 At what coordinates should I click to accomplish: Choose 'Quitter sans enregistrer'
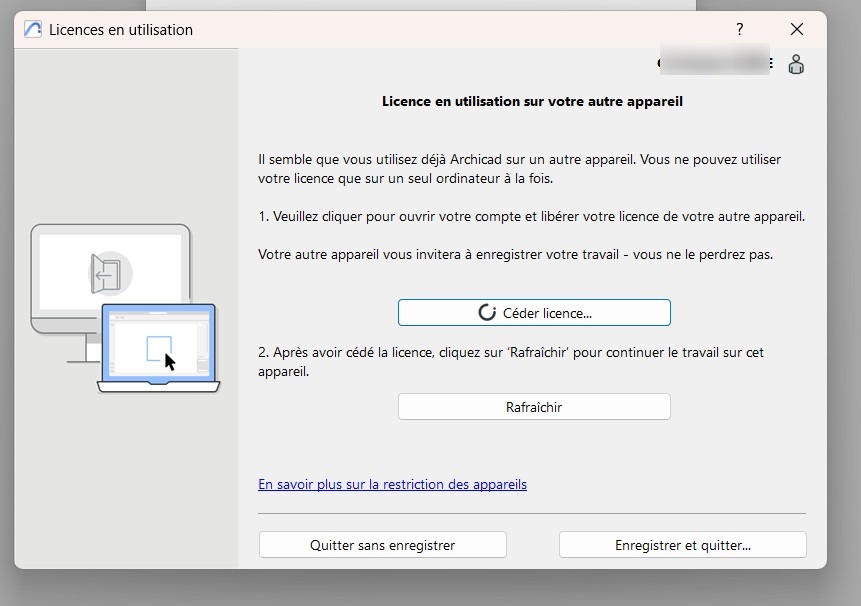[382, 544]
